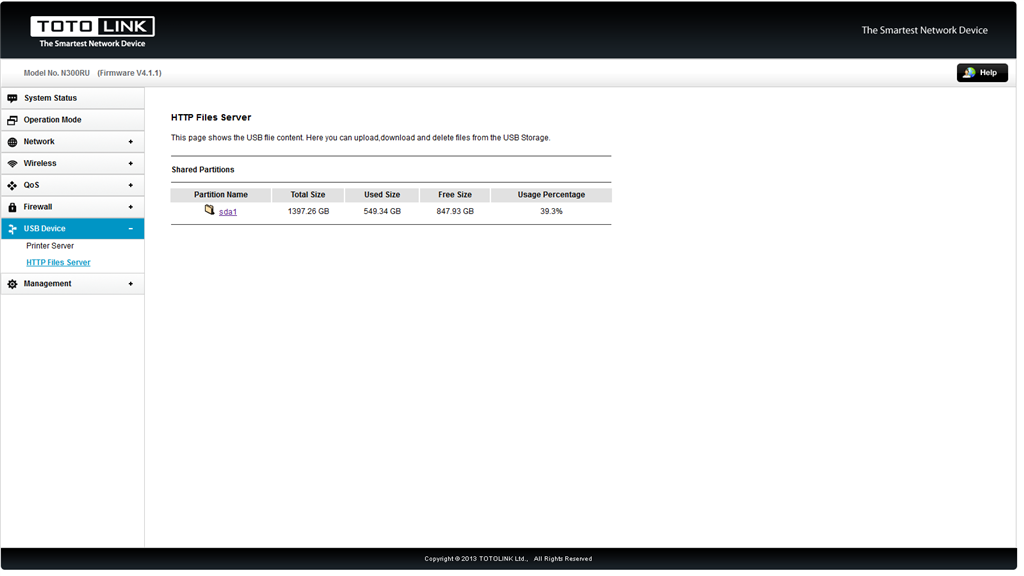
Task: Click the Wireless wifi signal icon
Action: pos(12,164)
